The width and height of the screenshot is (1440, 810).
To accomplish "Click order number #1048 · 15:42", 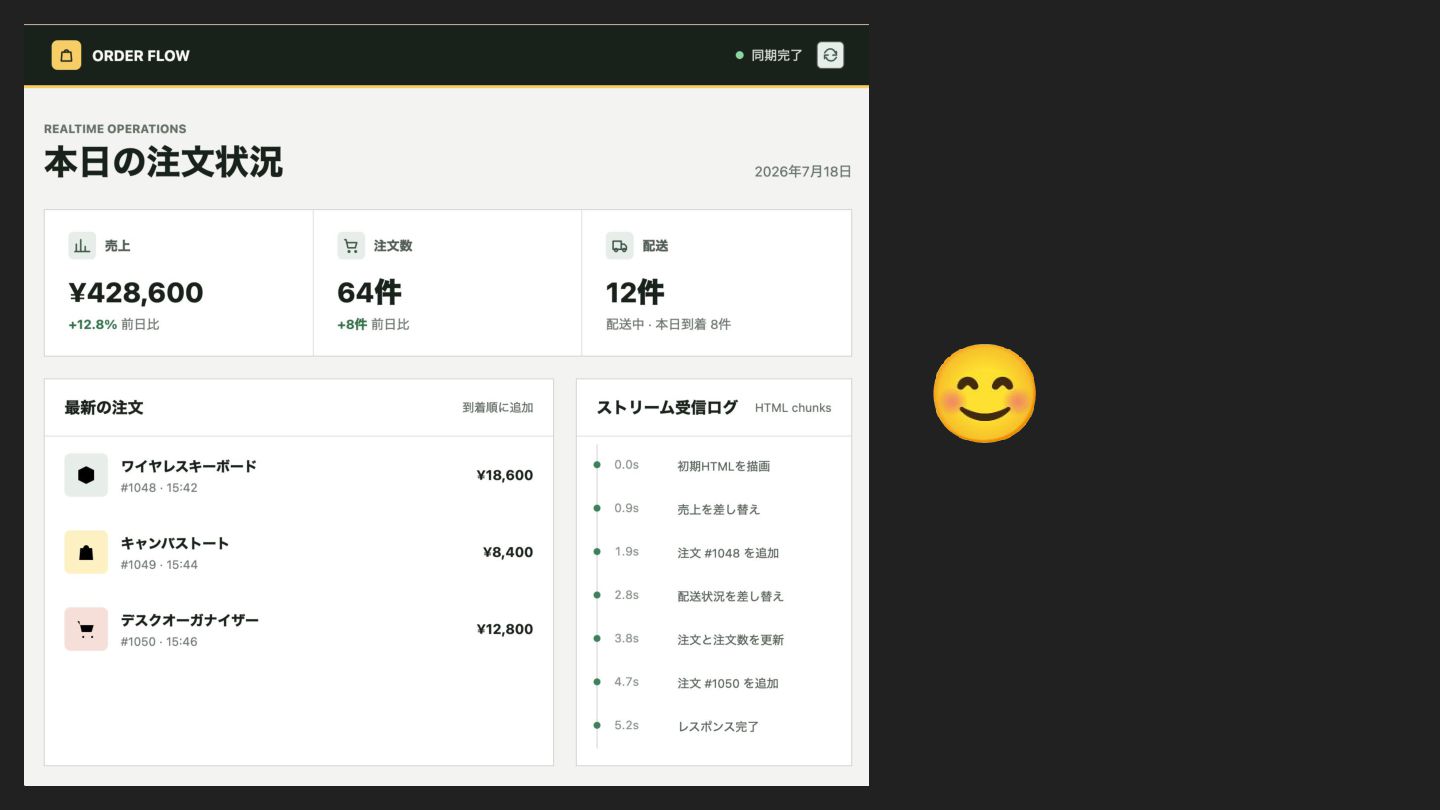I will click(x=159, y=488).
